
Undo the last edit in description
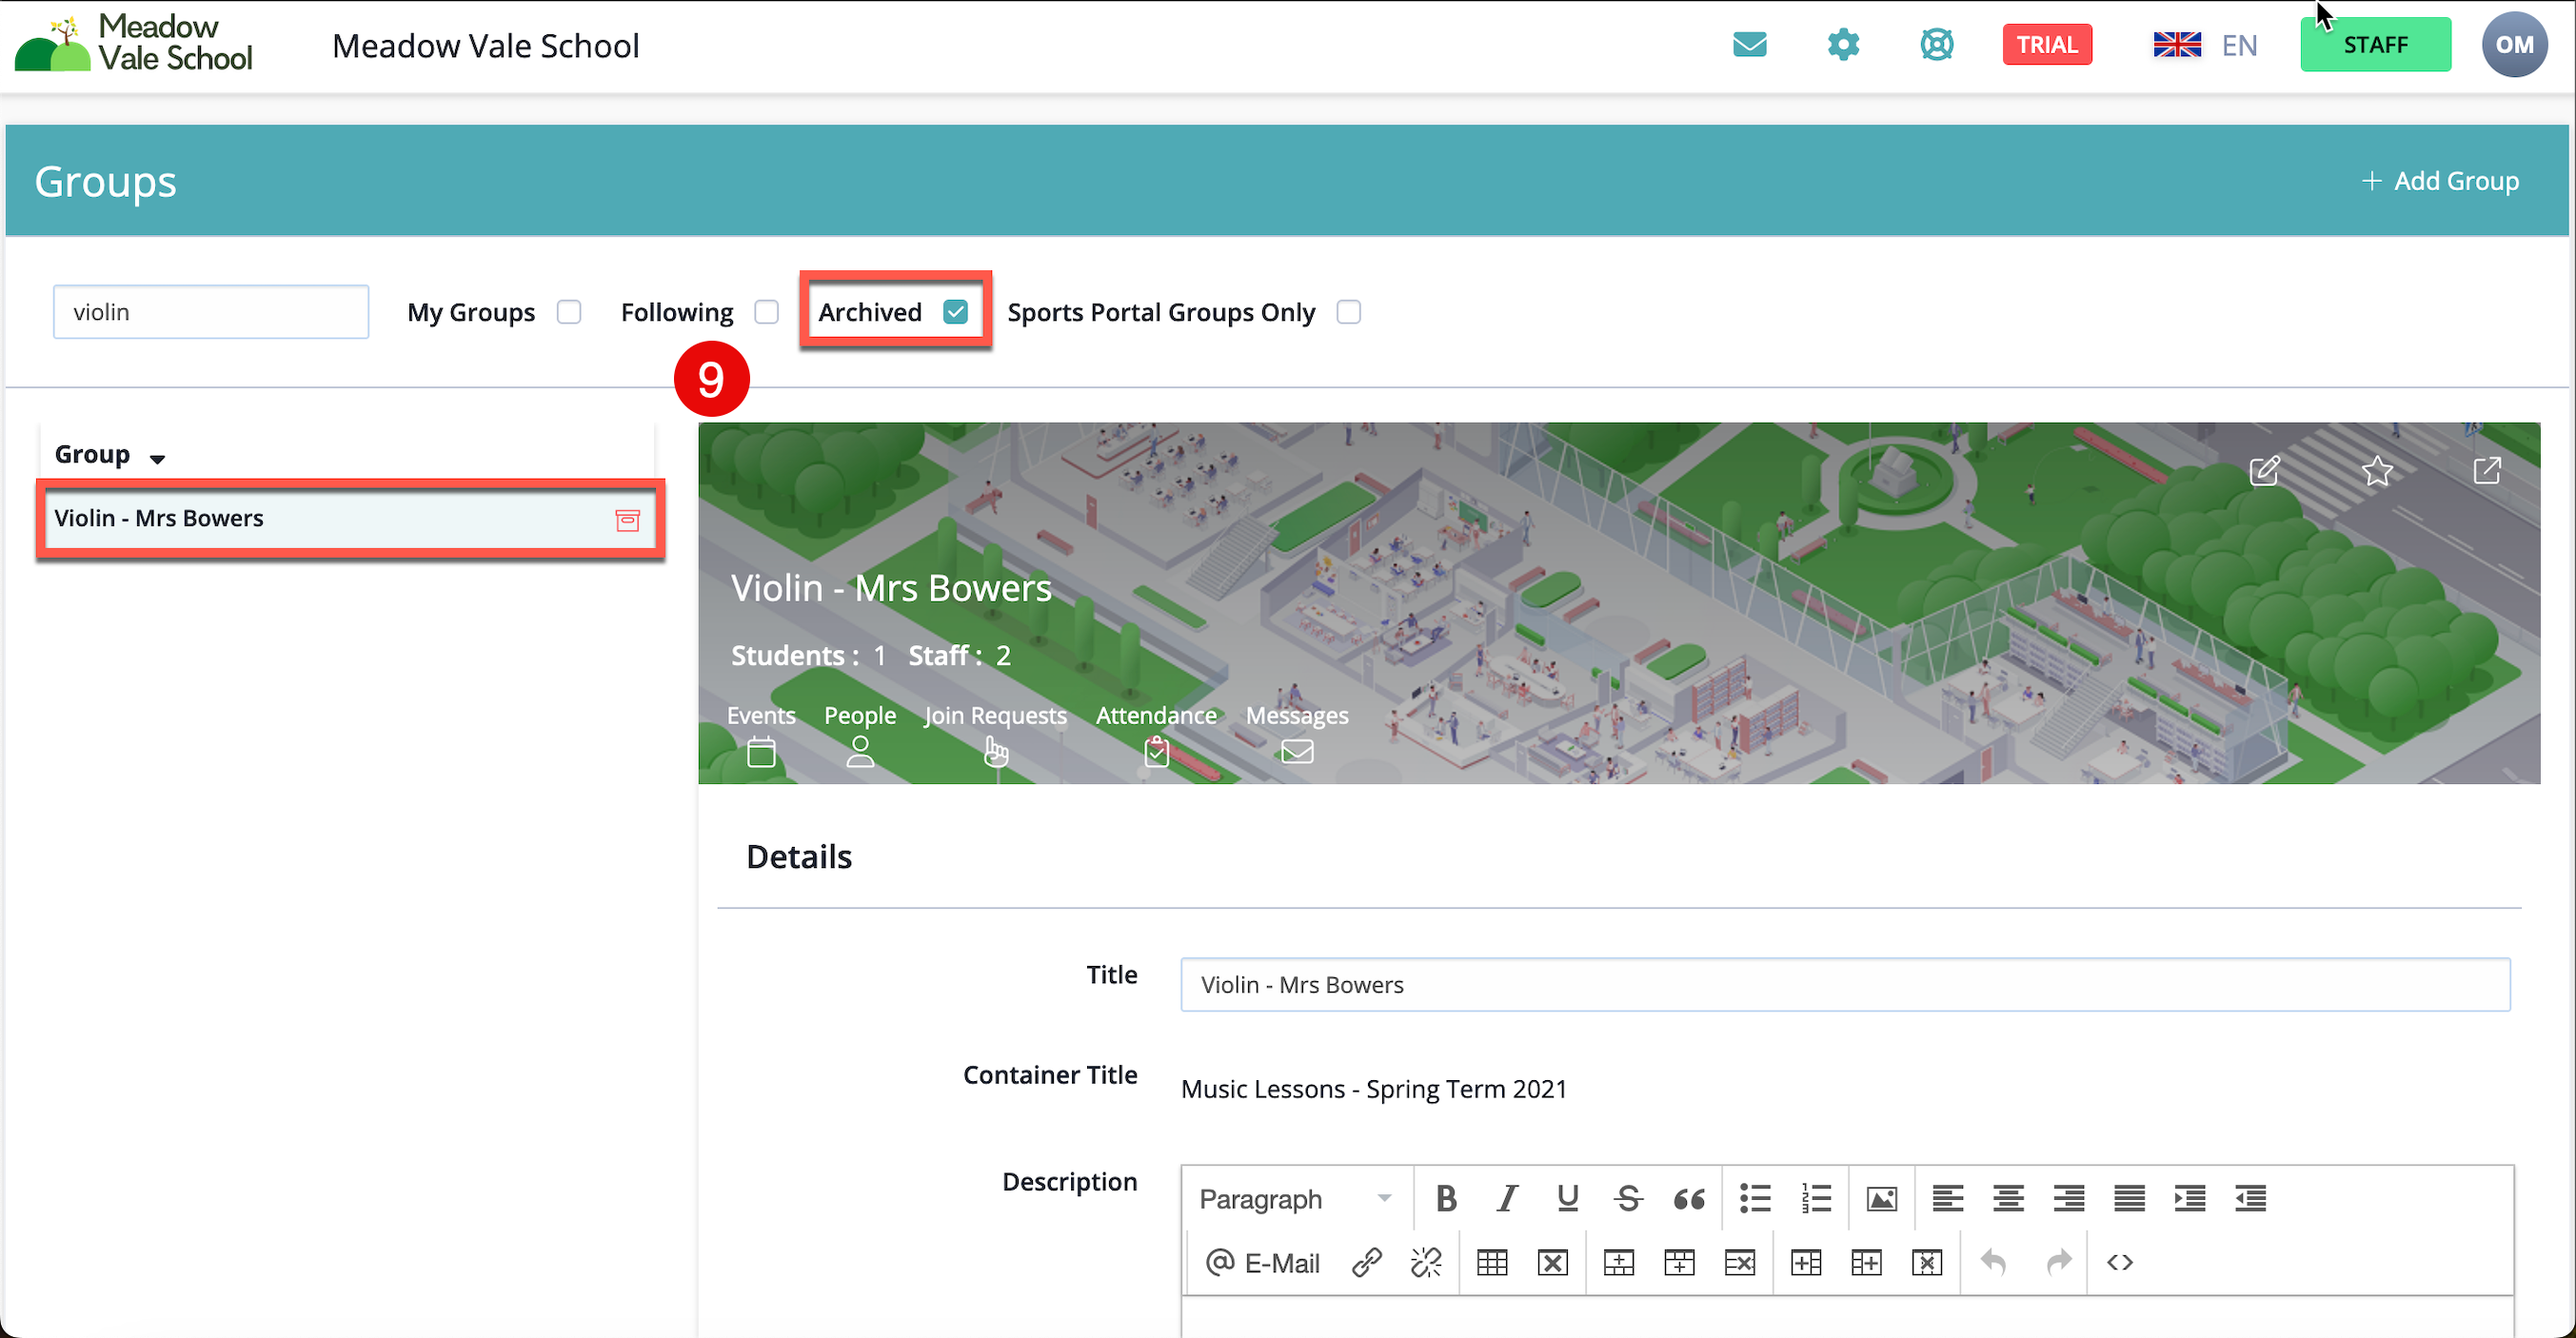[1993, 1262]
